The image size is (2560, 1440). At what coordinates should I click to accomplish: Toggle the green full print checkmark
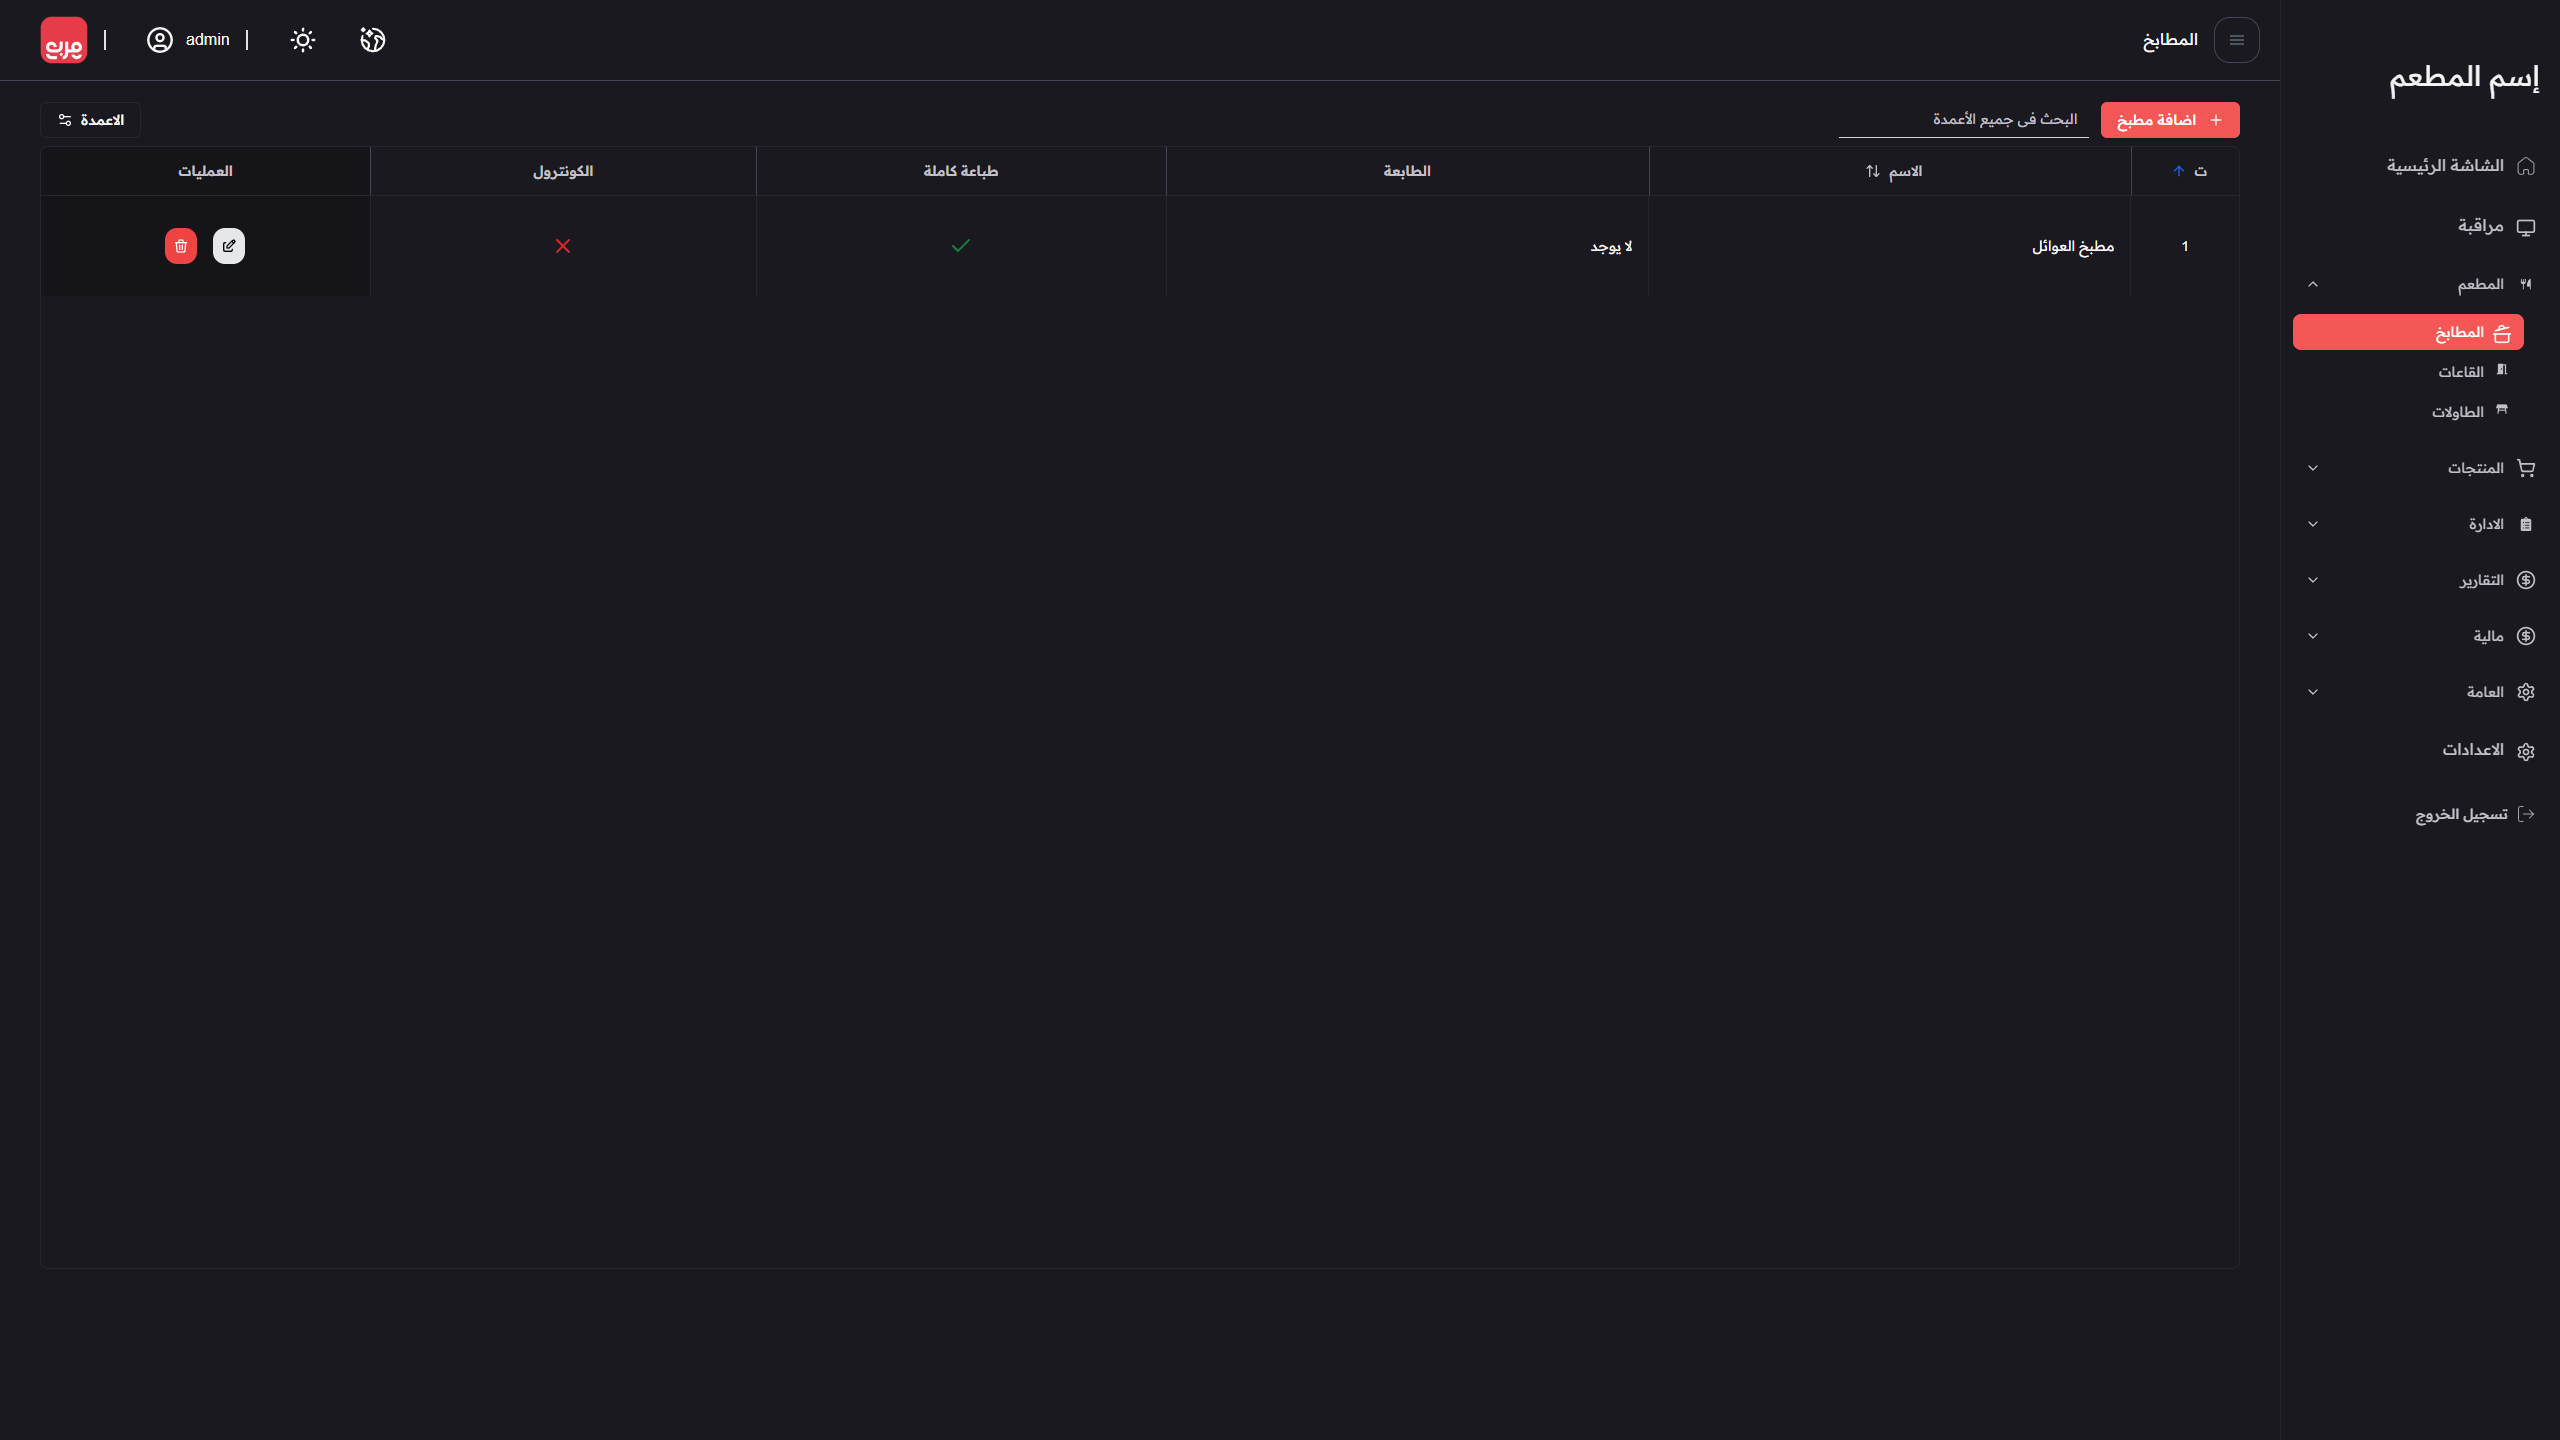pyautogui.click(x=961, y=246)
